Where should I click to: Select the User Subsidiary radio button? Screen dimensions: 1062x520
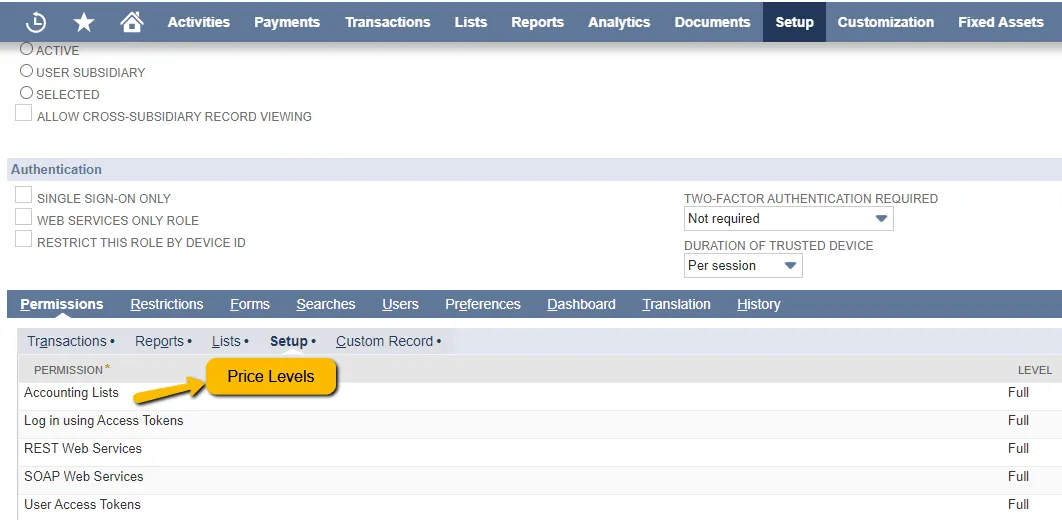point(26,70)
